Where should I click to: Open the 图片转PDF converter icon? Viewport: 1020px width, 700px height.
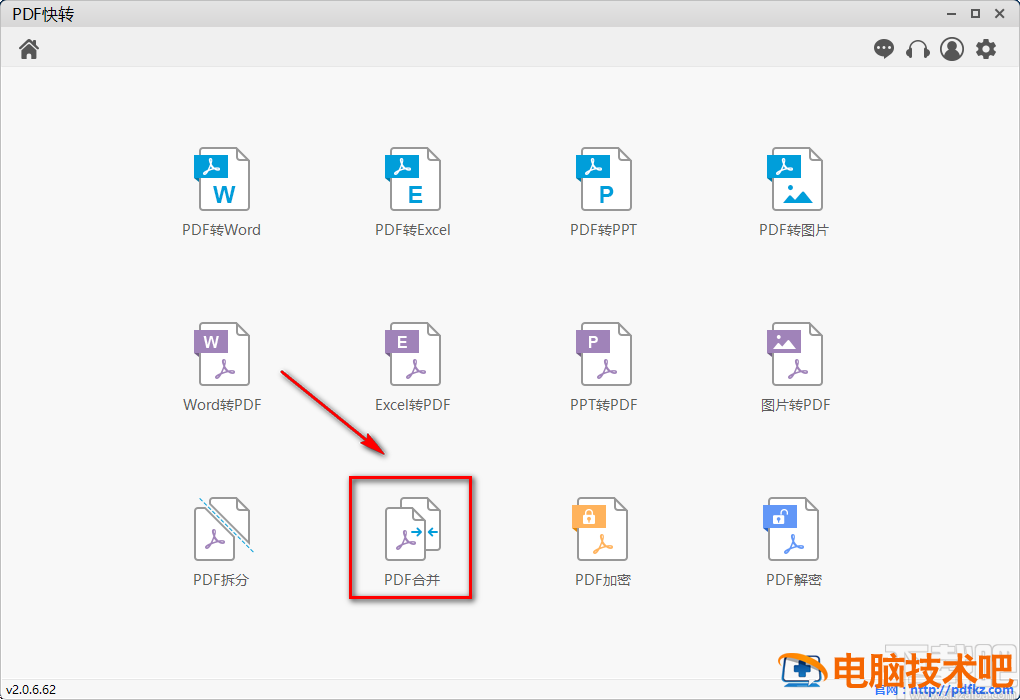click(794, 354)
